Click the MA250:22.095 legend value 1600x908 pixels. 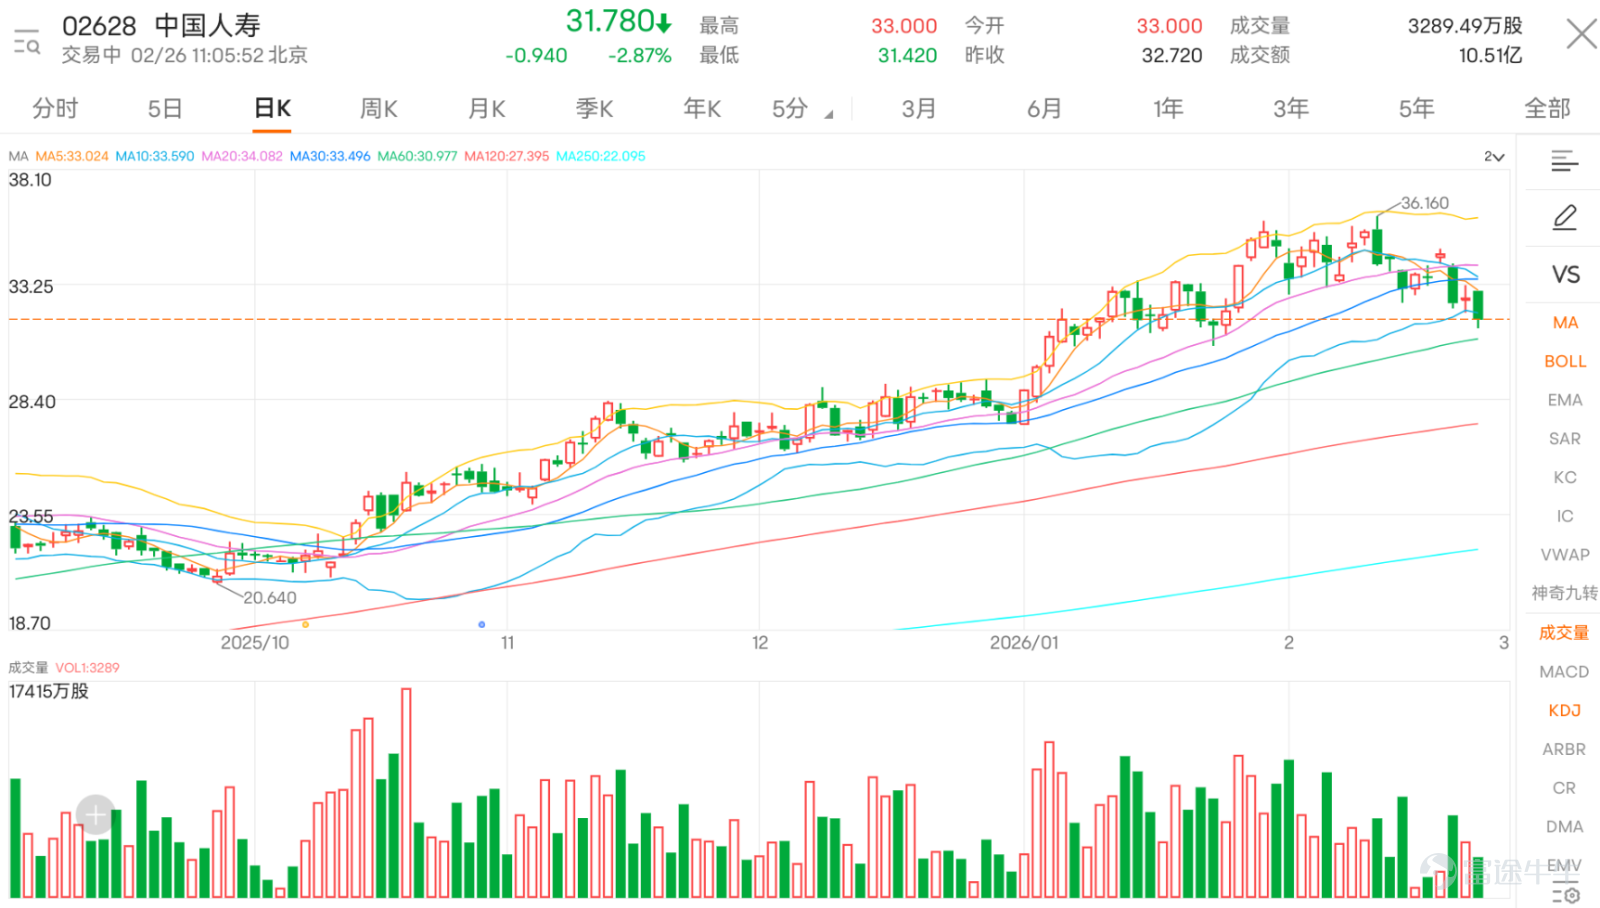click(x=601, y=157)
